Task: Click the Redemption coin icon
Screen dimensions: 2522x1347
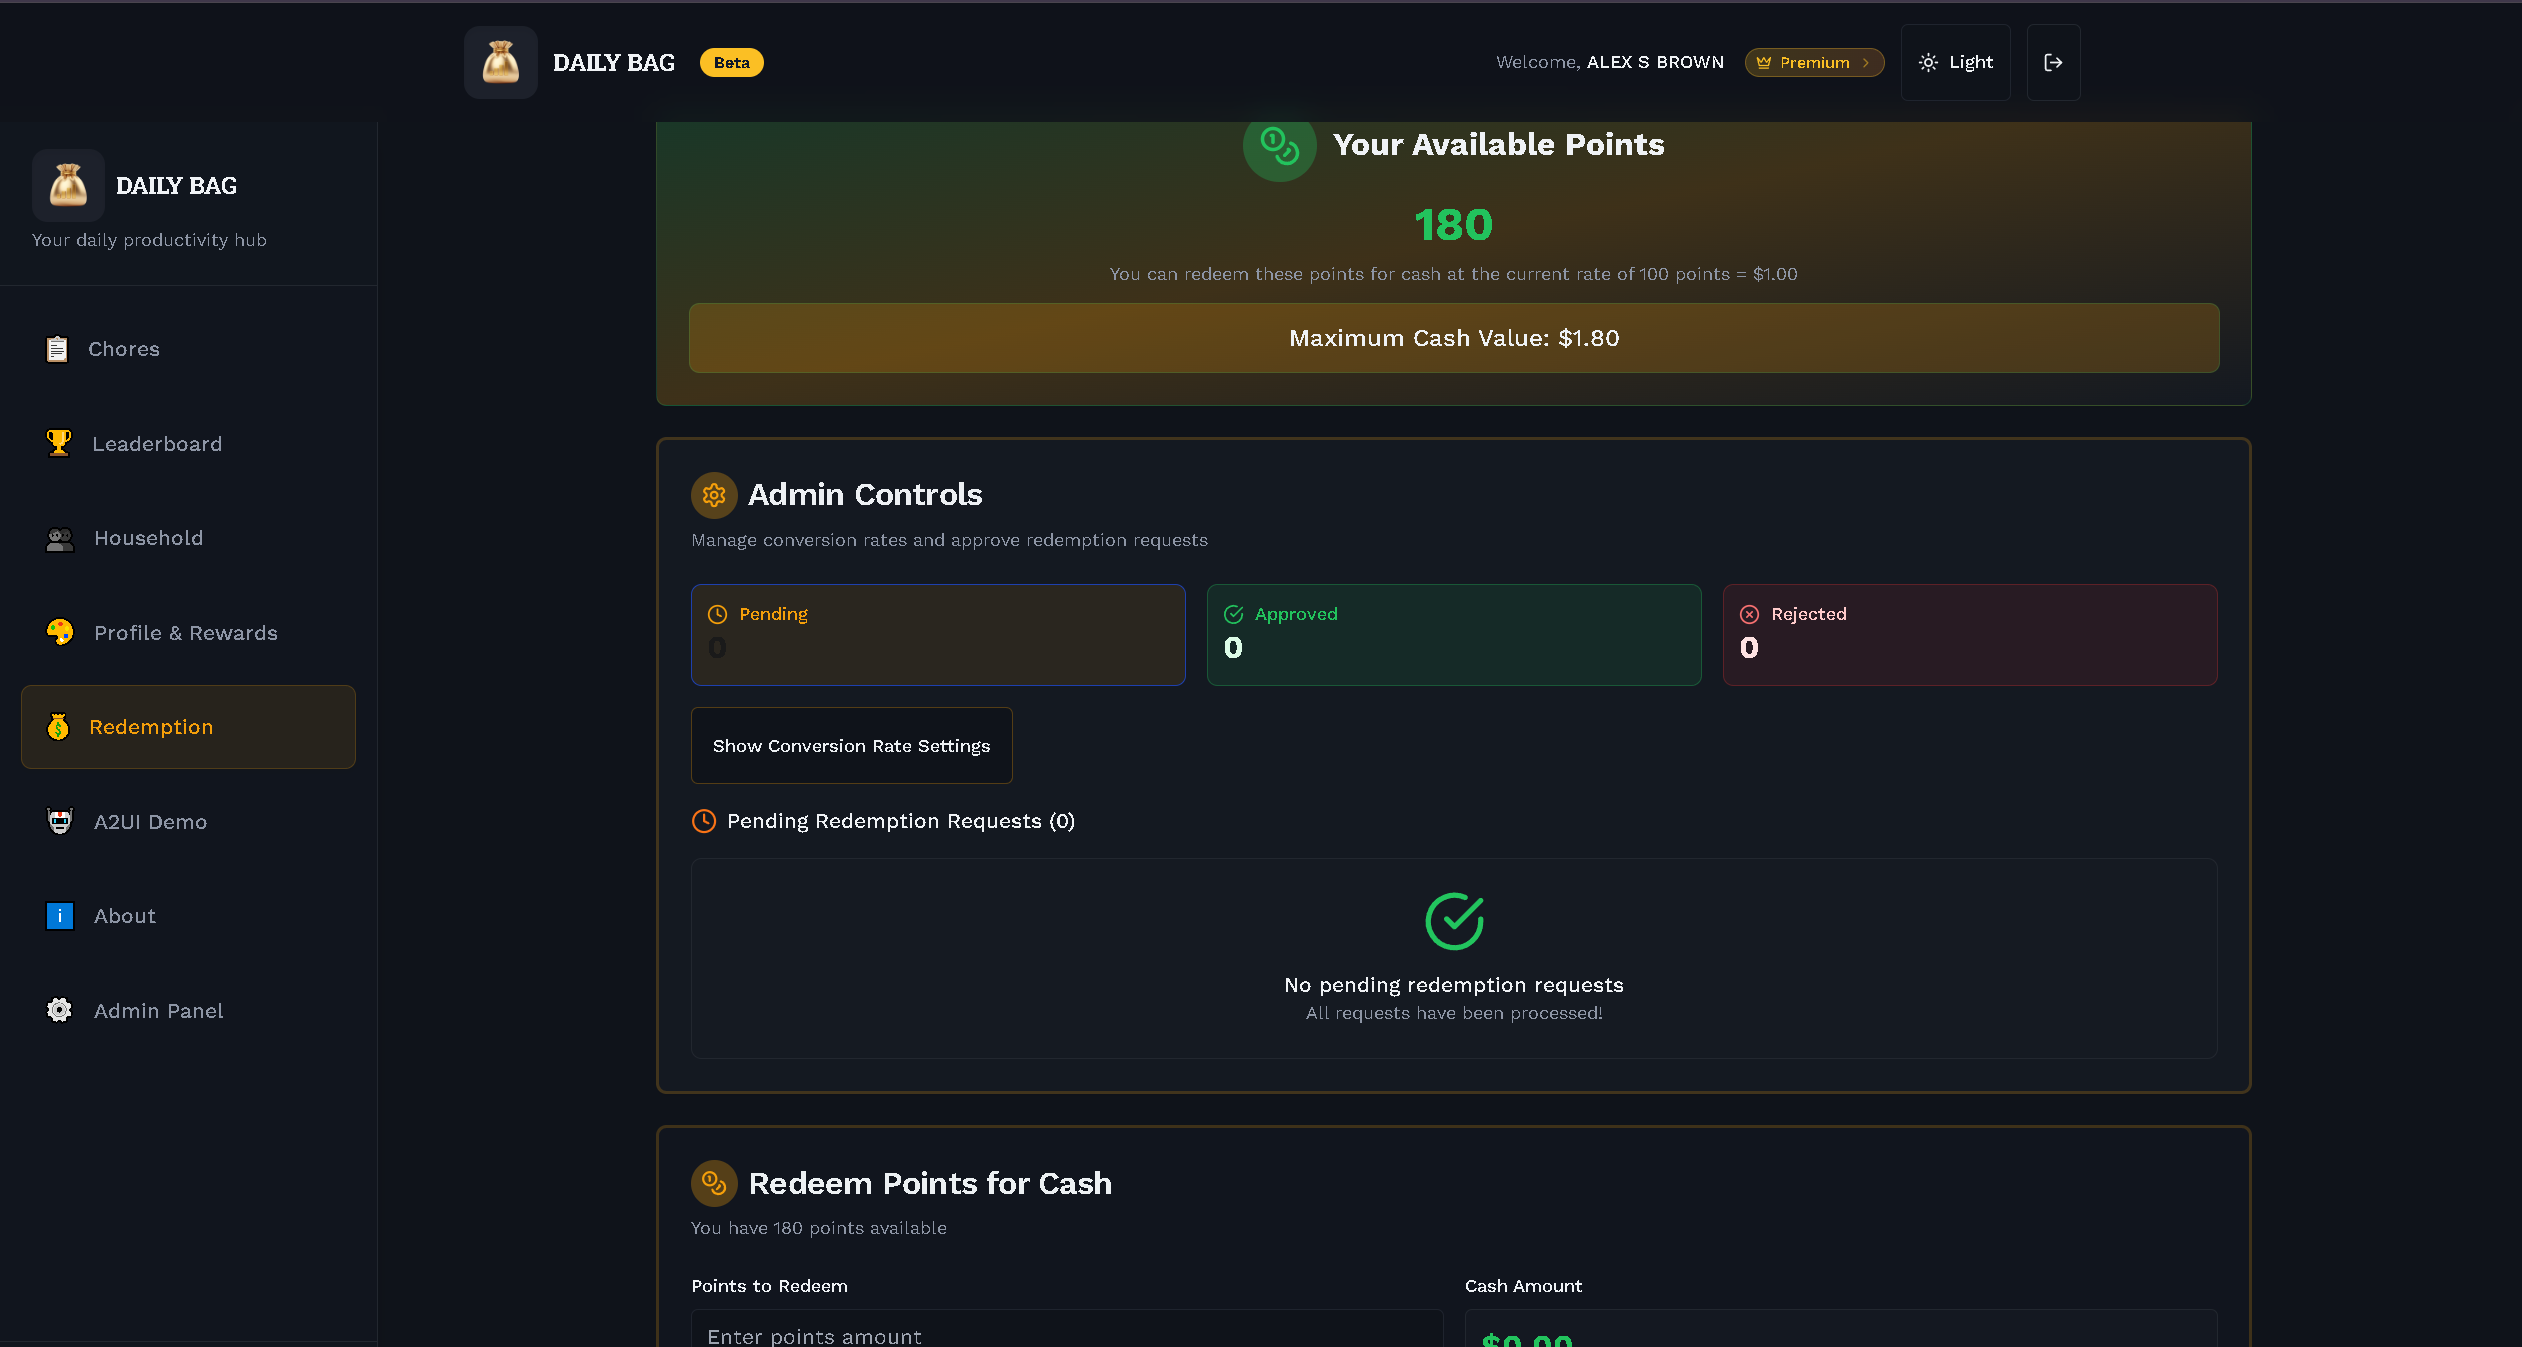Action: 58,726
